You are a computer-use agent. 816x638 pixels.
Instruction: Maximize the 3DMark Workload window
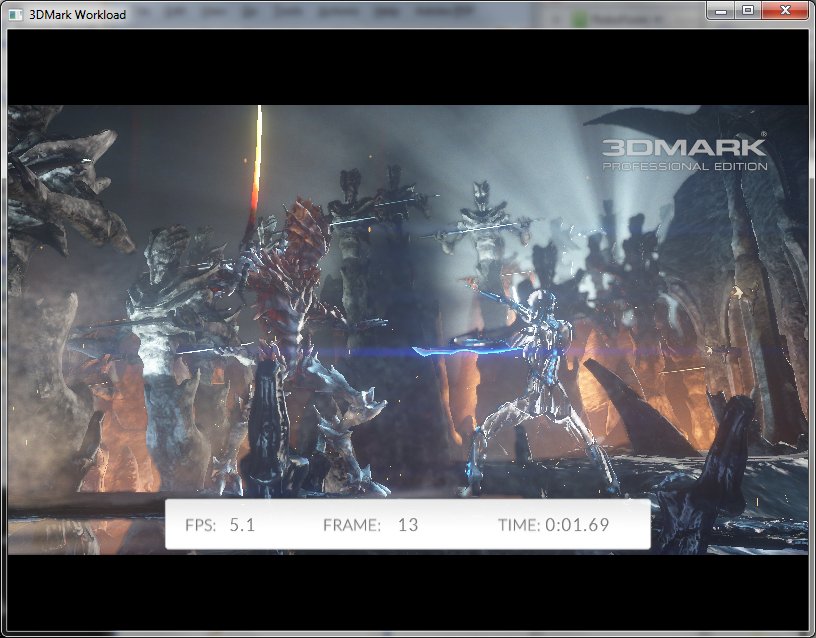point(747,10)
